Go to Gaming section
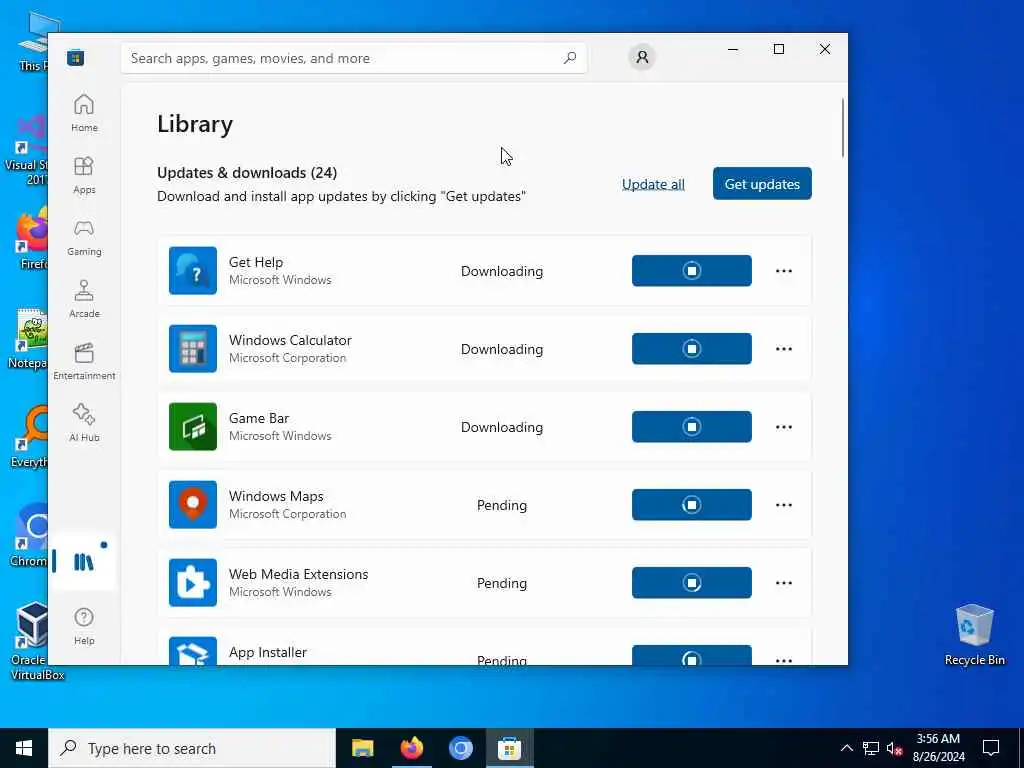The image size is (1024, 768). (84, 237)
